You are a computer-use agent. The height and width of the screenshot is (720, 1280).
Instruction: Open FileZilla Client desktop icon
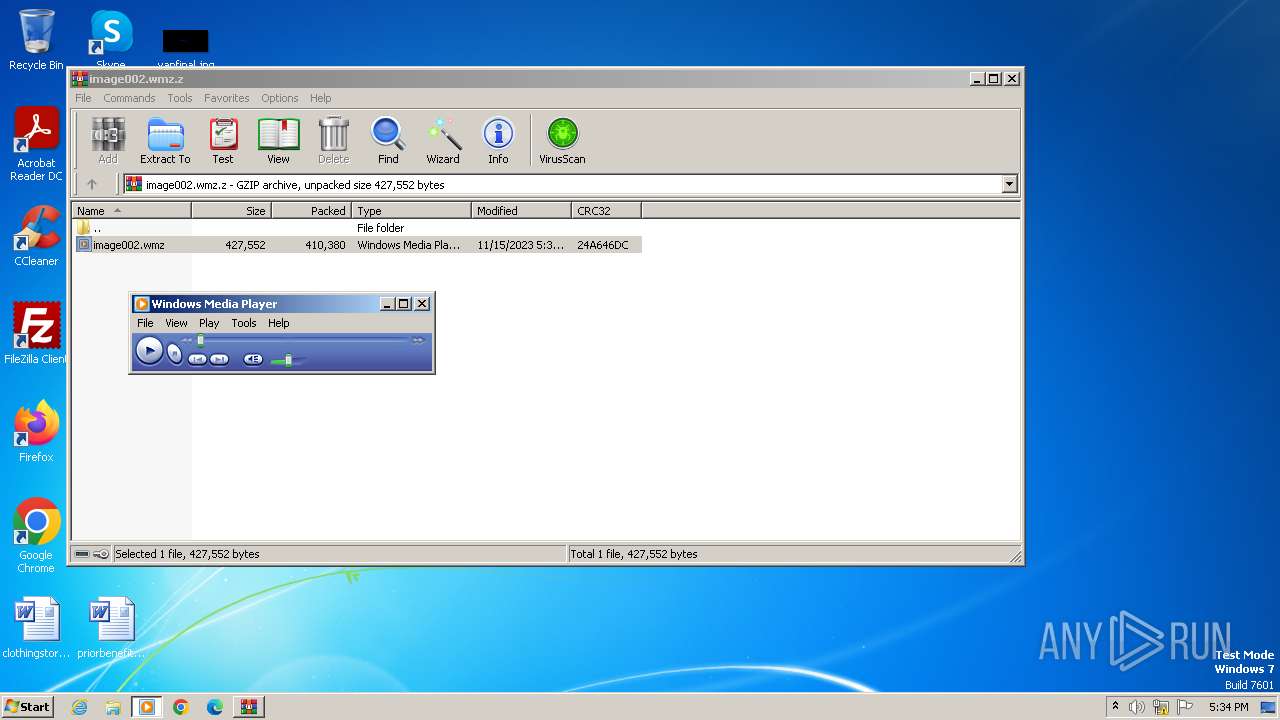(36, 334)
